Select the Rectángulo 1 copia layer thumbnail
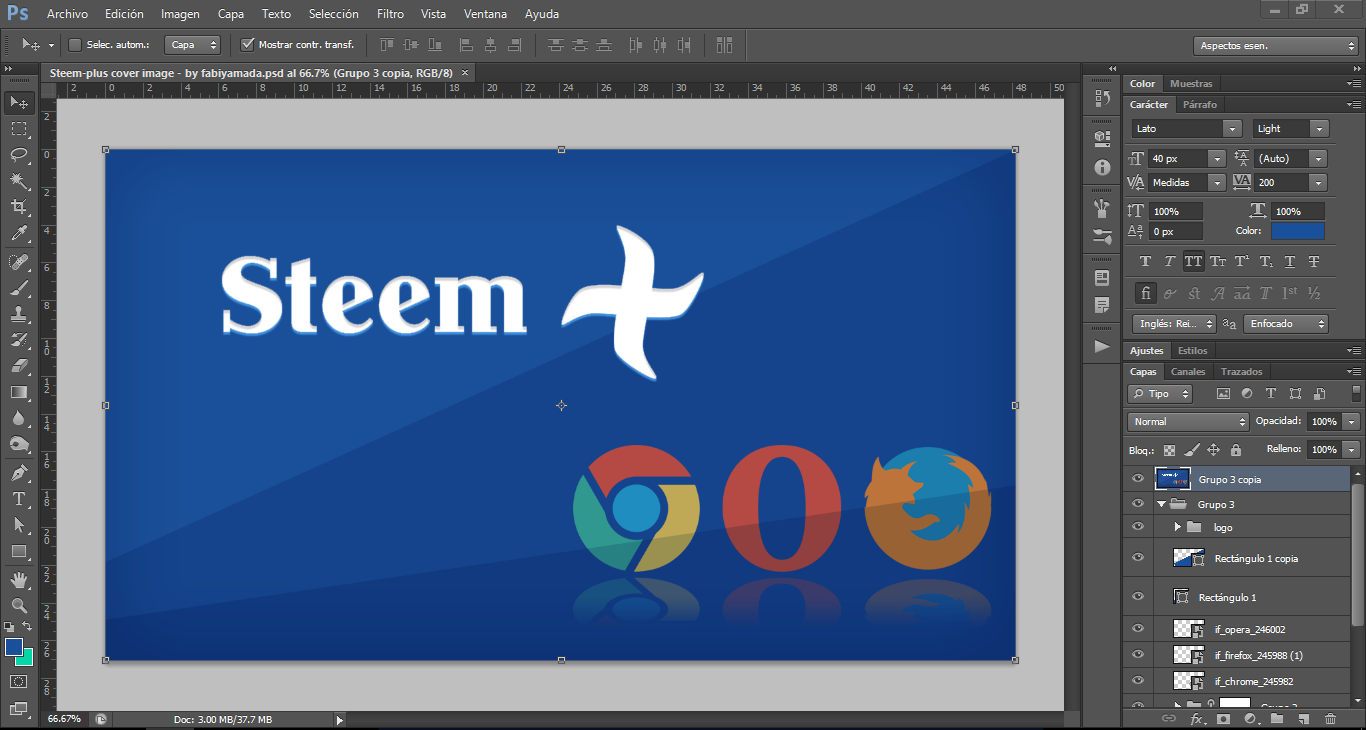1366x730 pixels. point(1187,558)
